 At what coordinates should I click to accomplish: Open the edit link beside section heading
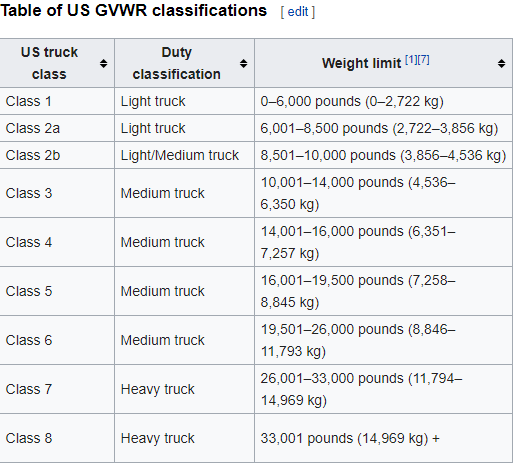coord(298,12)
